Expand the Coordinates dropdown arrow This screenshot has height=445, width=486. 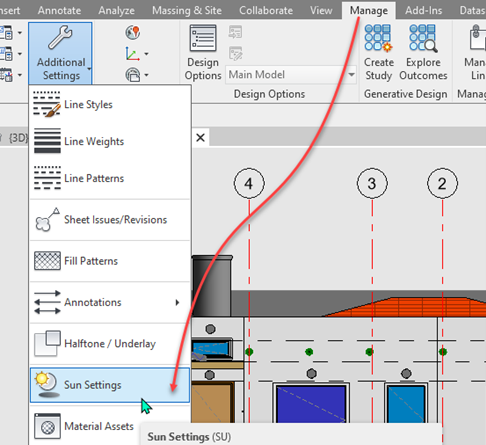tap(147, 54)
